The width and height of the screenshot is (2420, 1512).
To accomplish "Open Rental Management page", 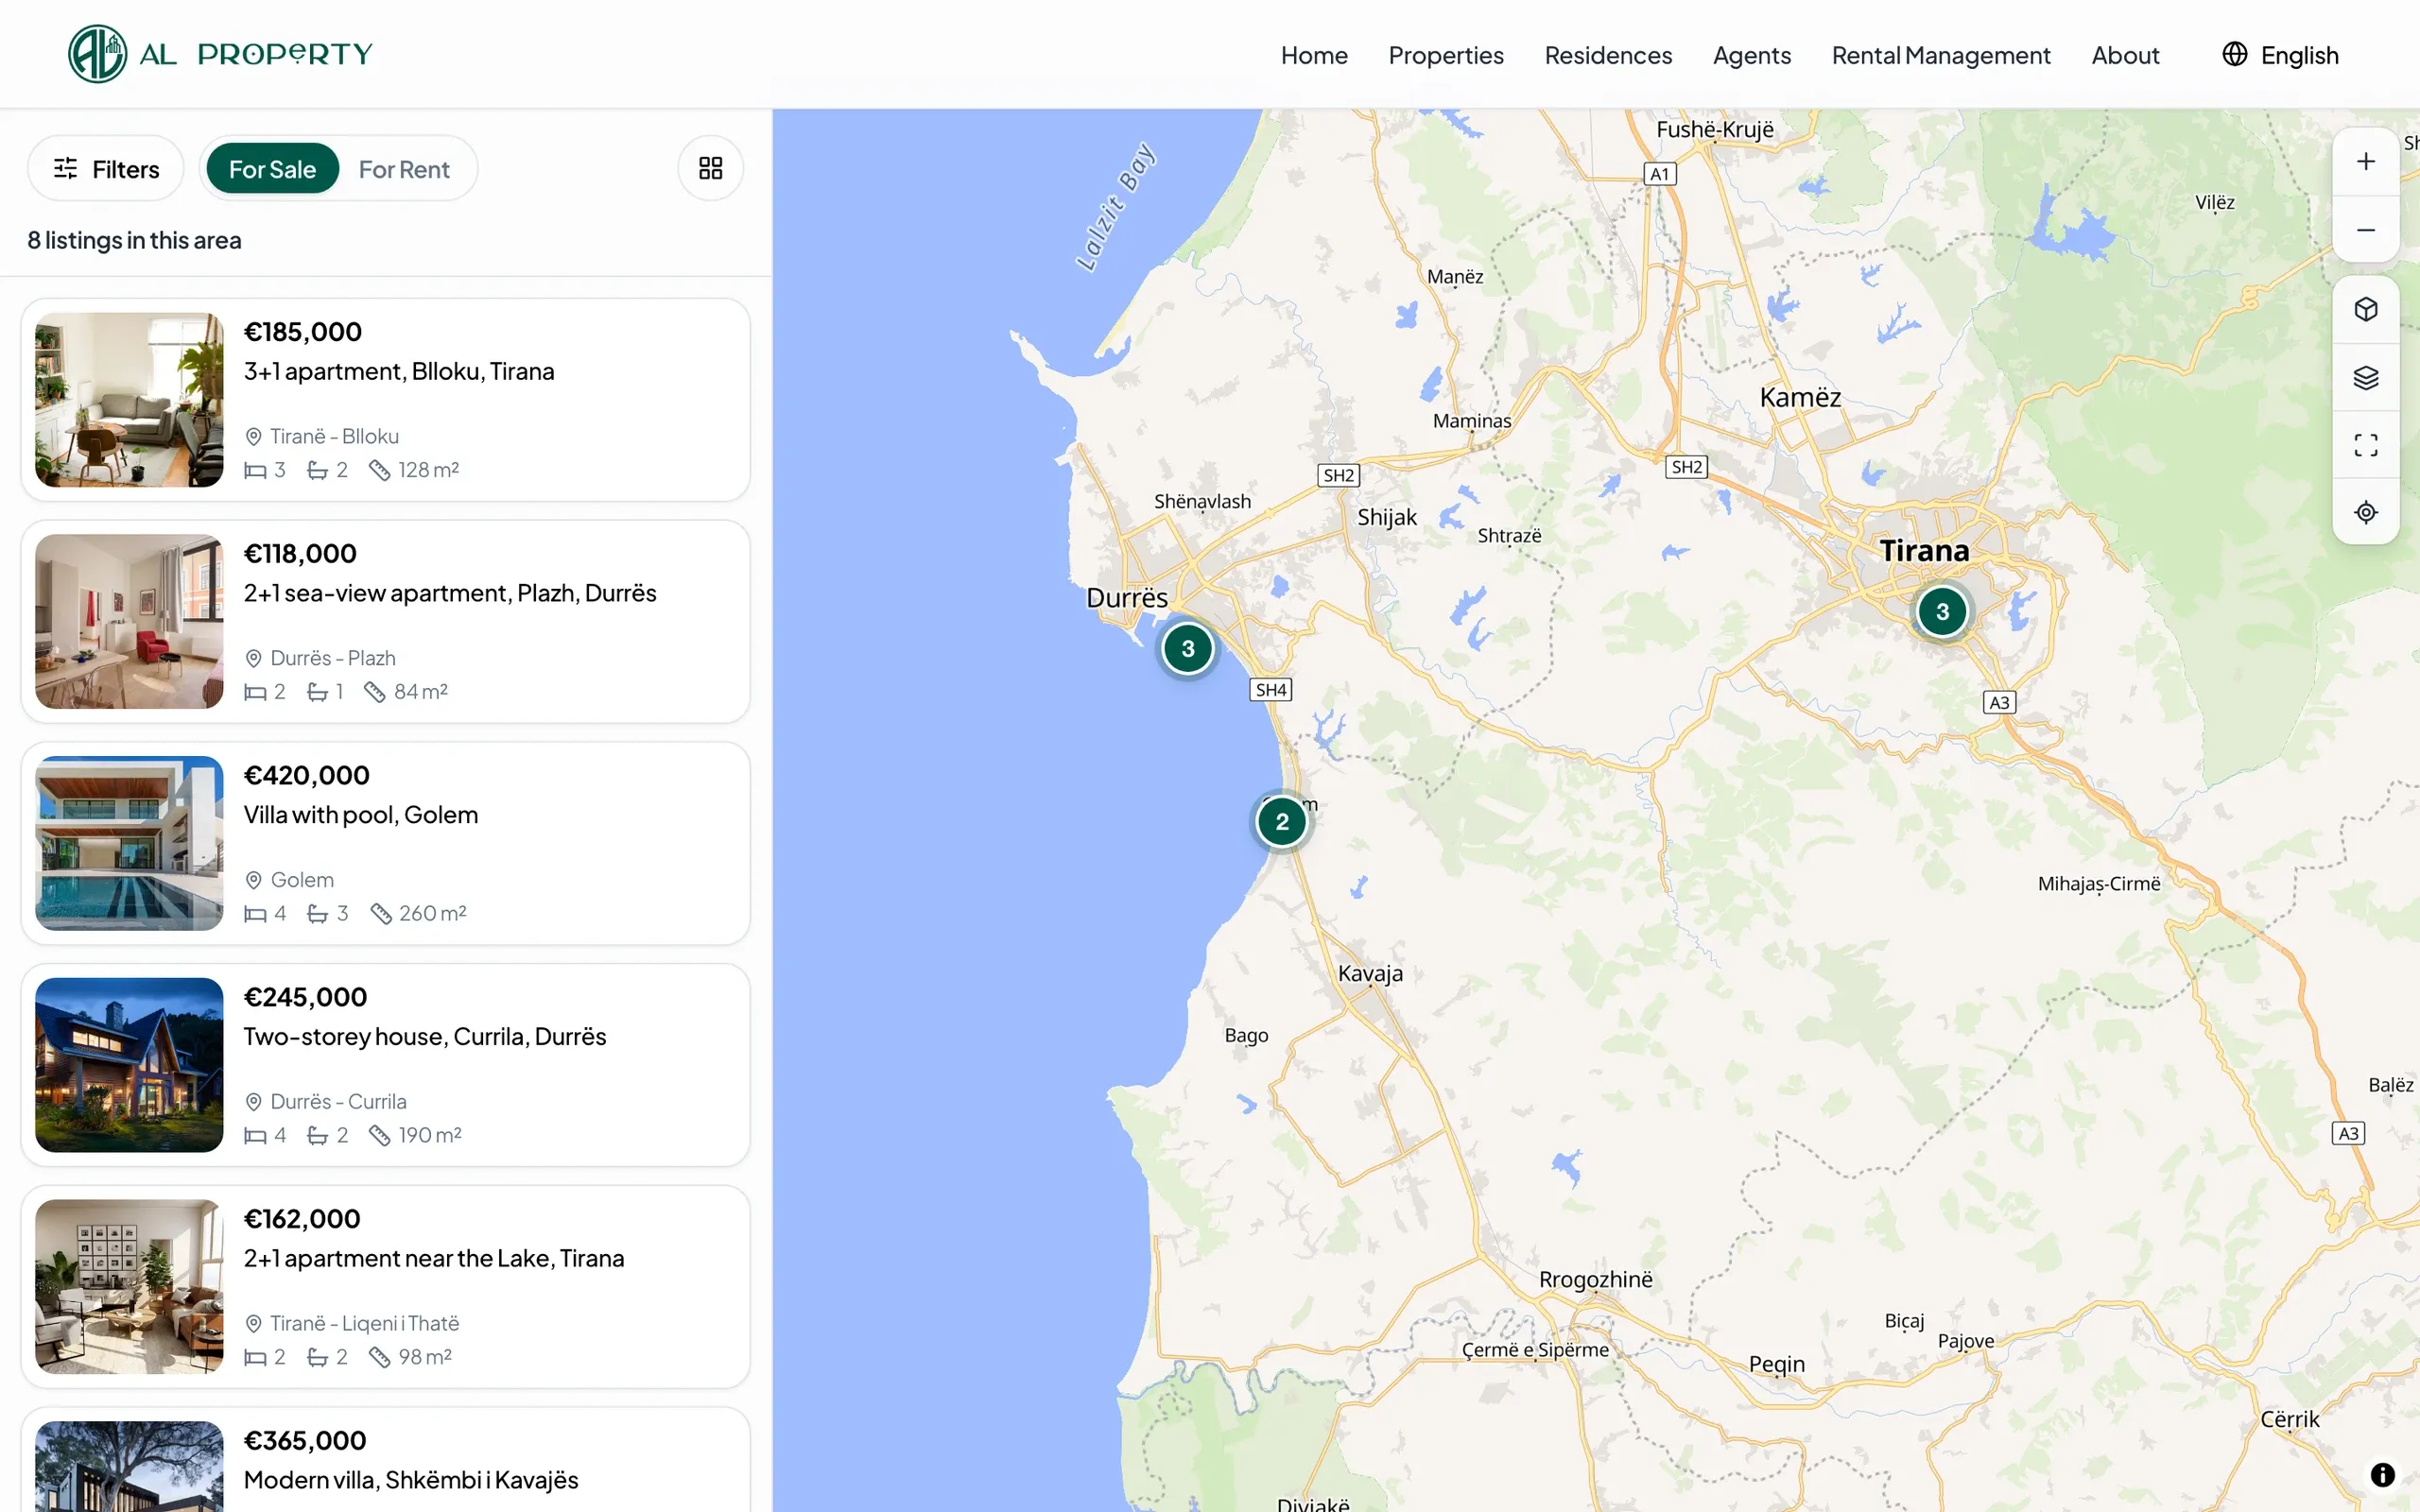I will point(1940,55).
